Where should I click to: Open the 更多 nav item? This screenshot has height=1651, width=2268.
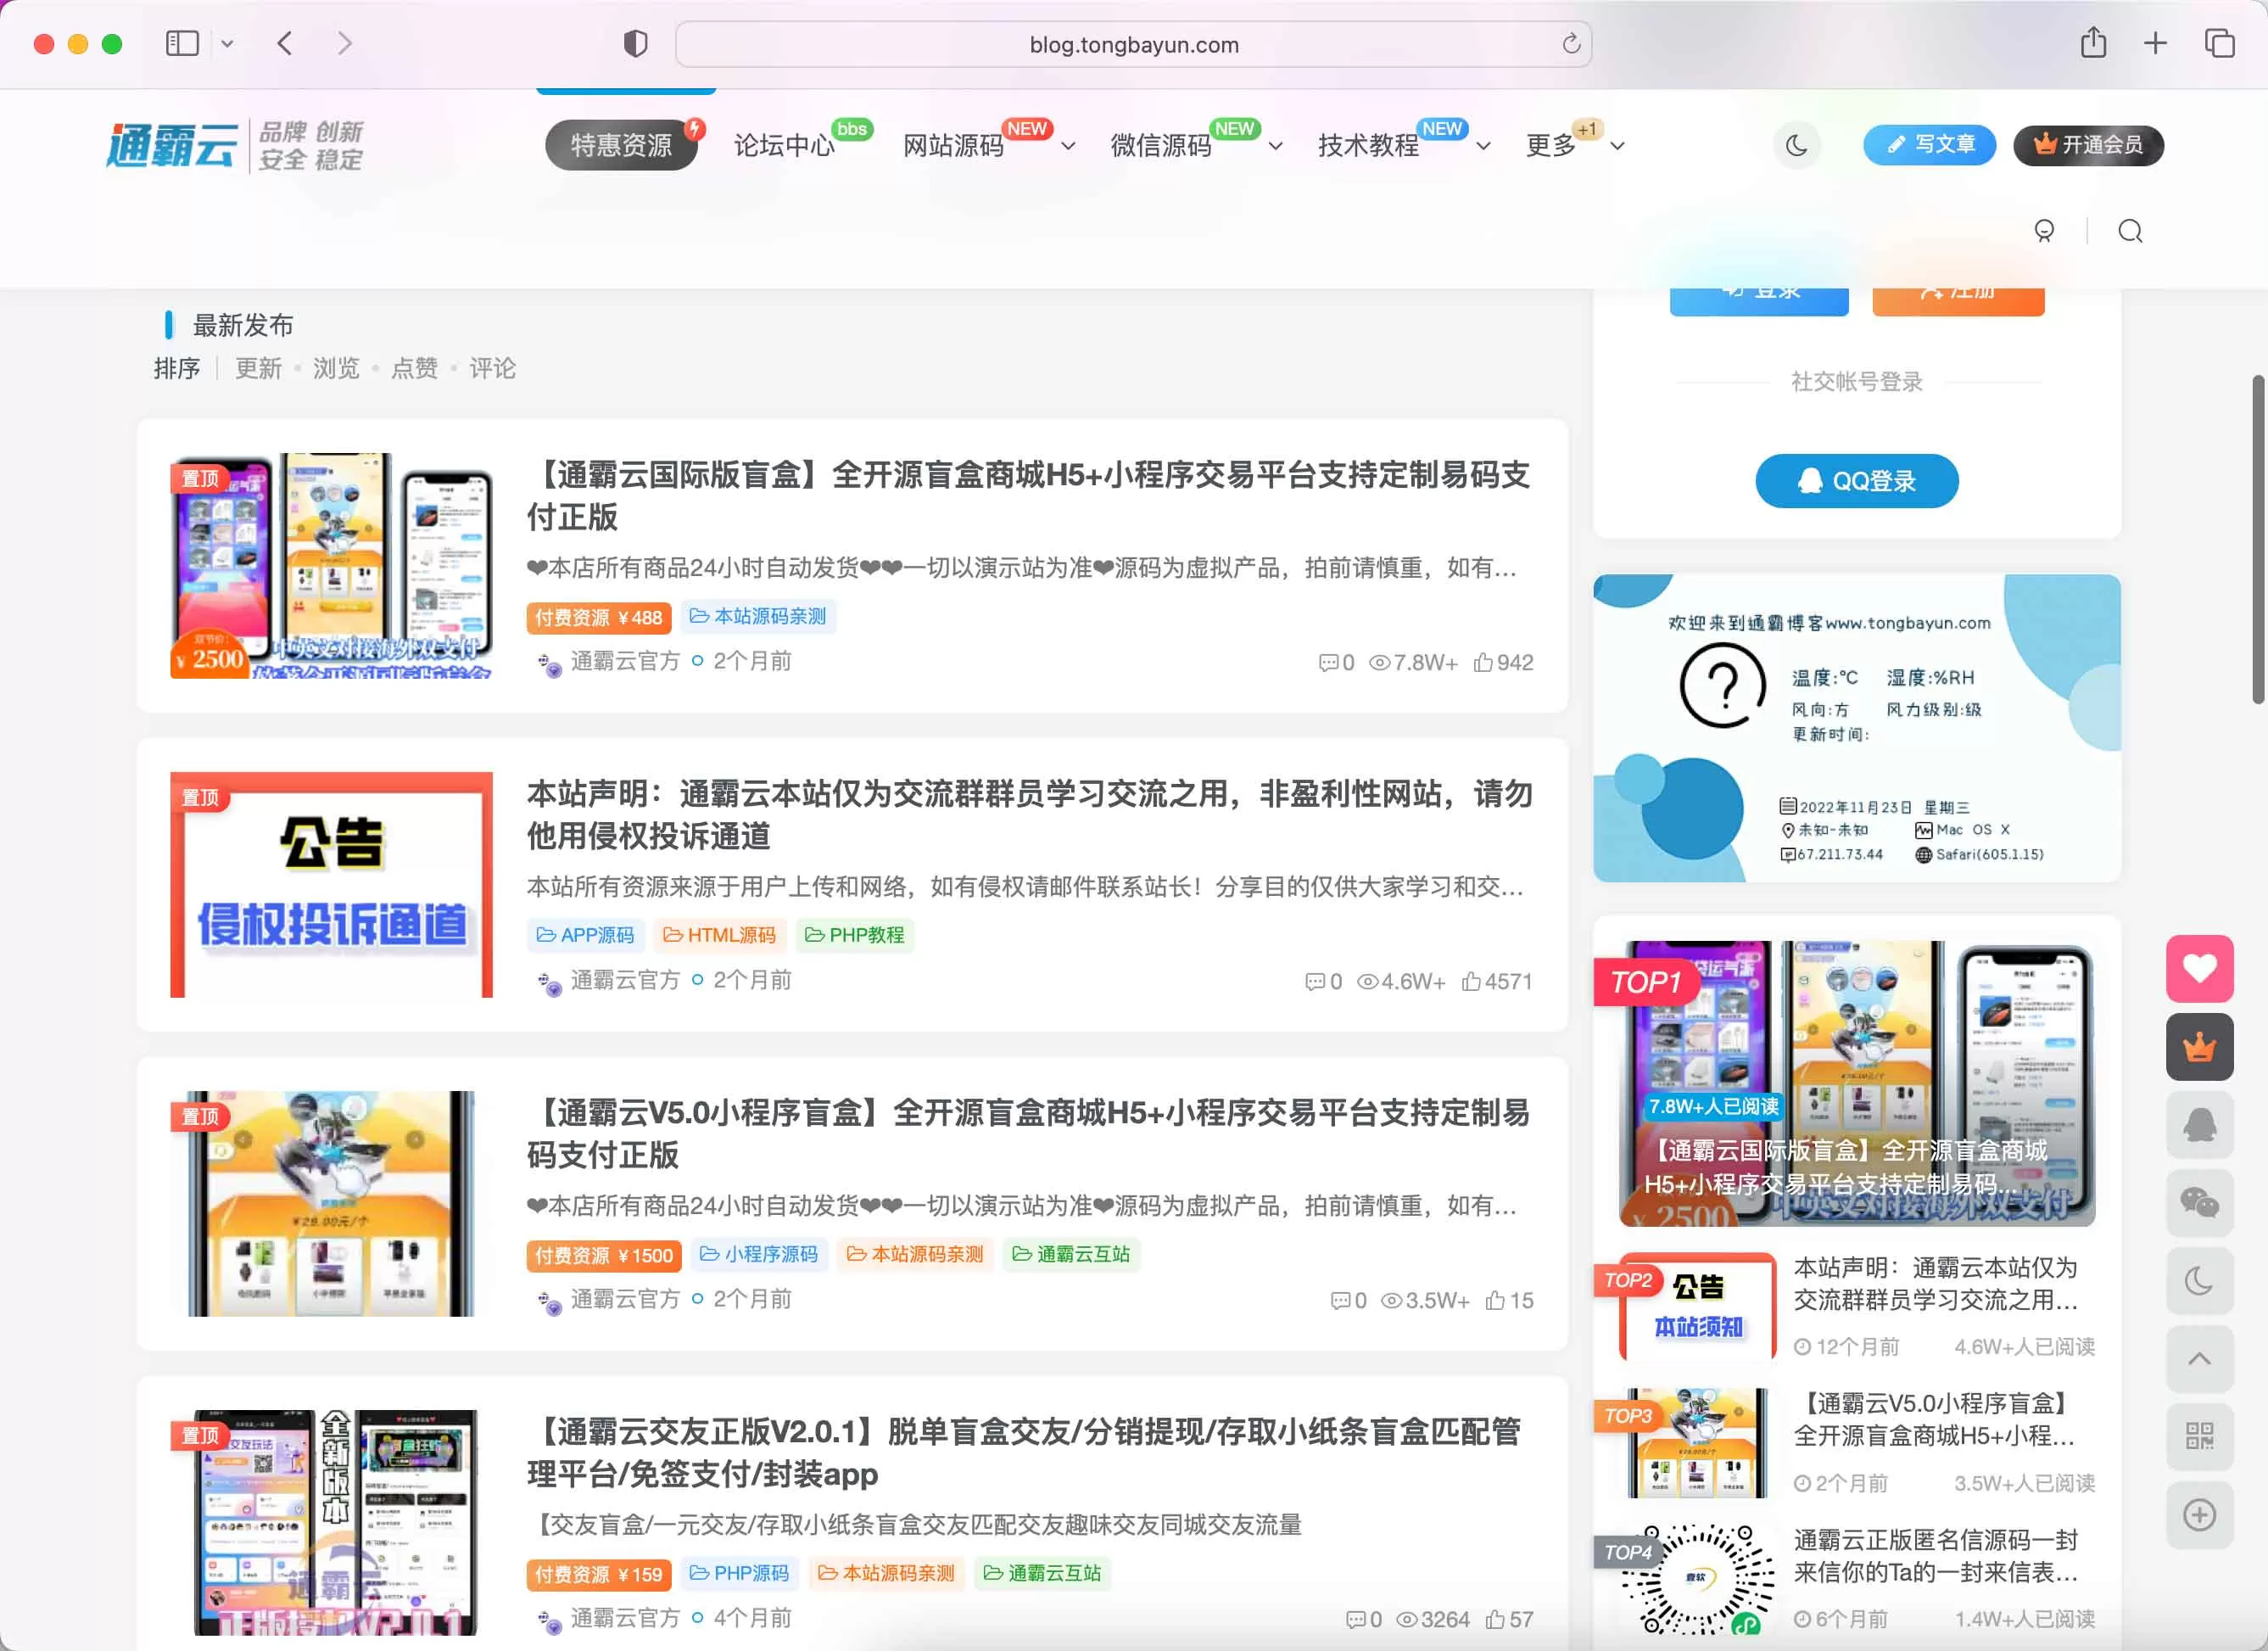(1550, 146)
